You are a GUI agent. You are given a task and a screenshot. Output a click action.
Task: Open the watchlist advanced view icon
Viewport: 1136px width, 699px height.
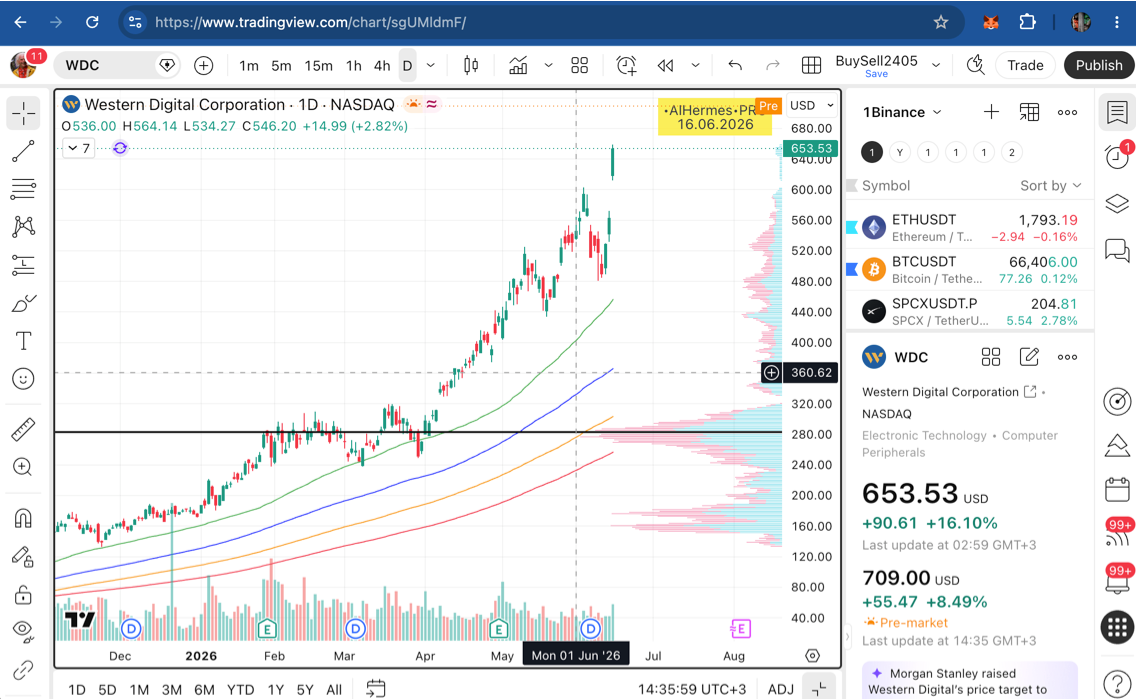coord(1029,112)
